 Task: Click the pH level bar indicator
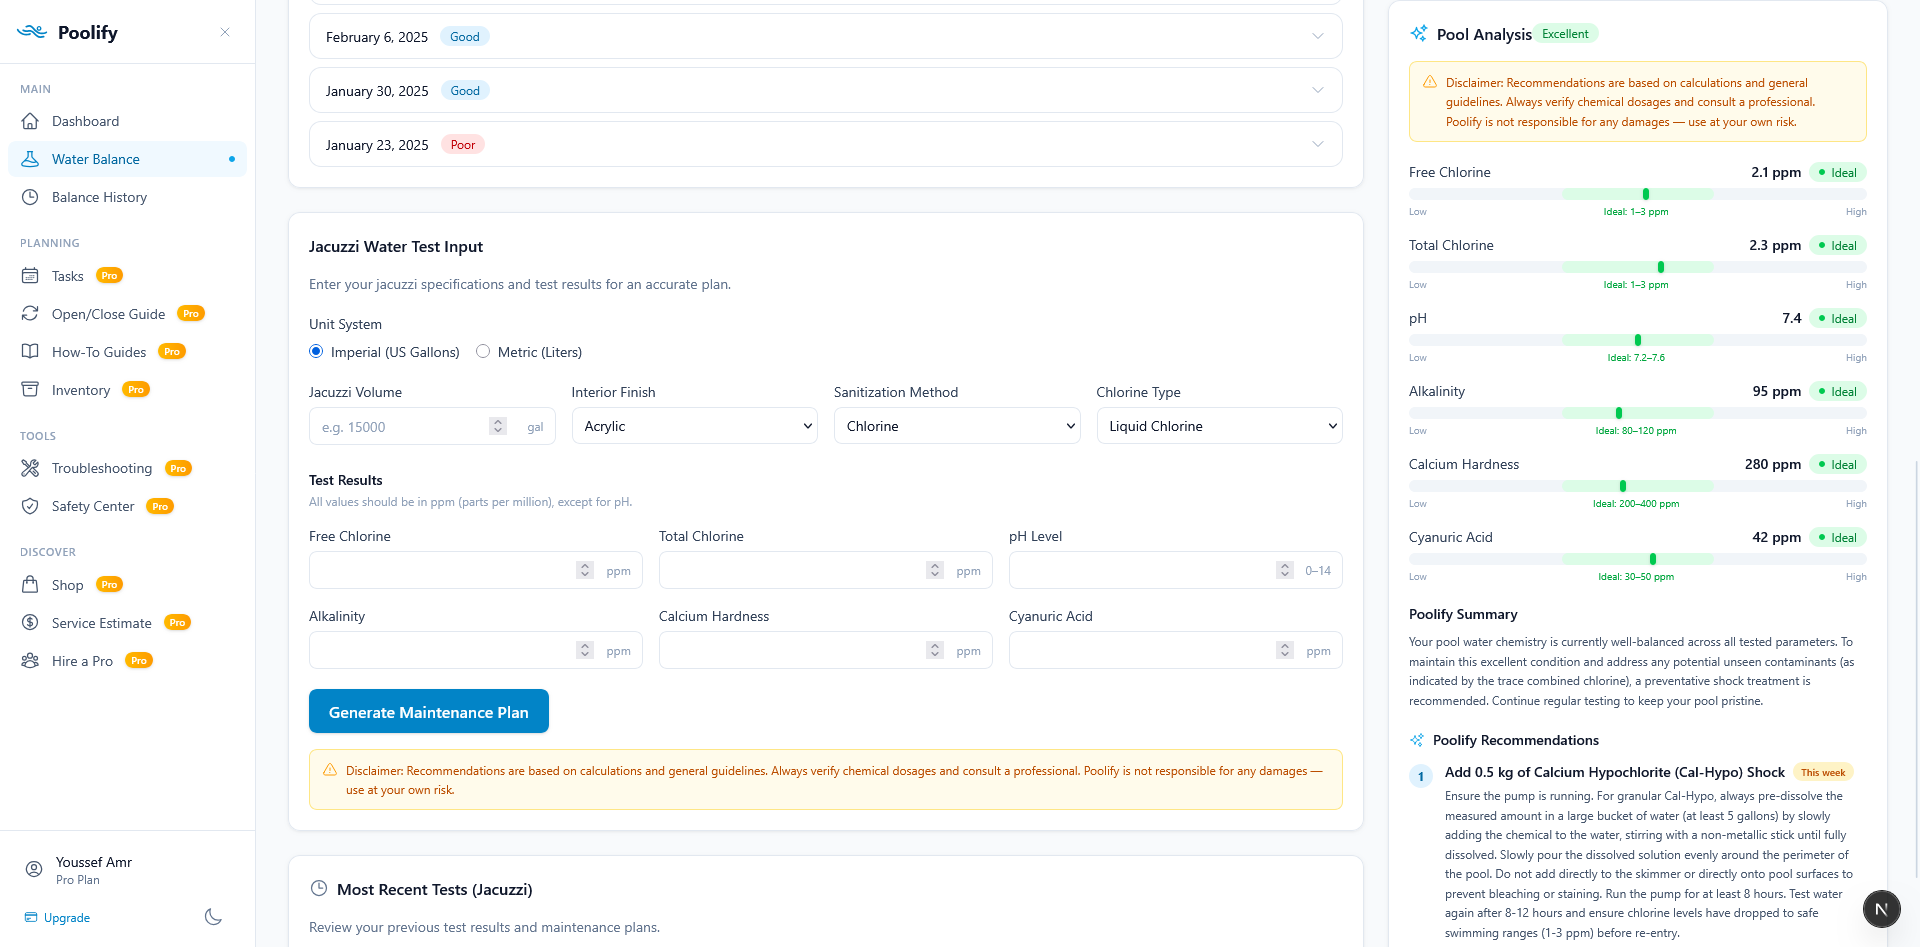(x=1638, y=340)
